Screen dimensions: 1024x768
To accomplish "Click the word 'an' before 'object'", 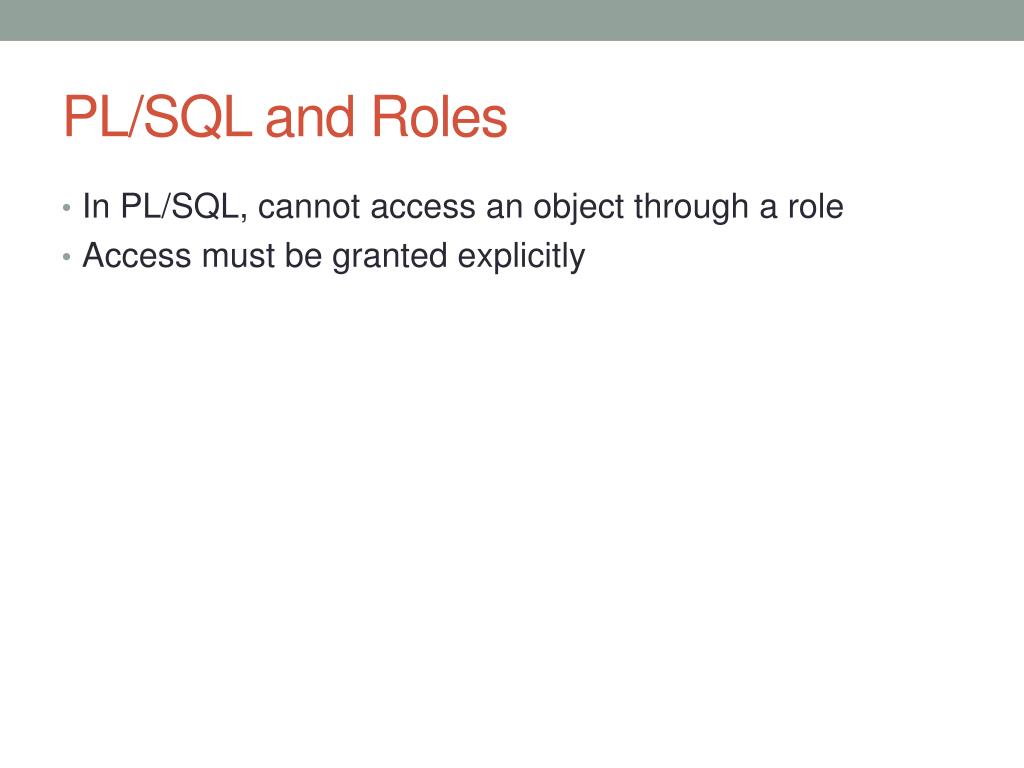I will tap(505, 208).
